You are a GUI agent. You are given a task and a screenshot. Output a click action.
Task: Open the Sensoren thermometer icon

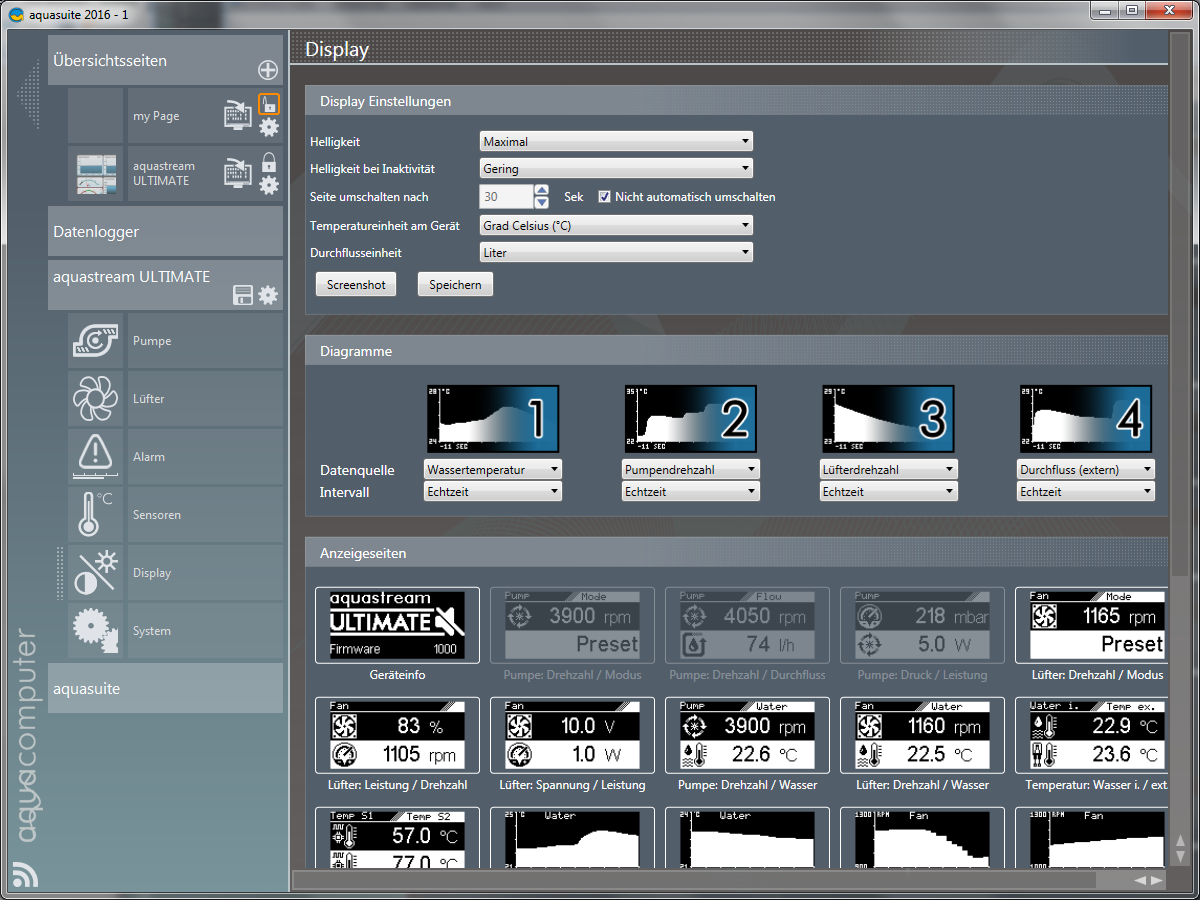[x=96, y=515]
